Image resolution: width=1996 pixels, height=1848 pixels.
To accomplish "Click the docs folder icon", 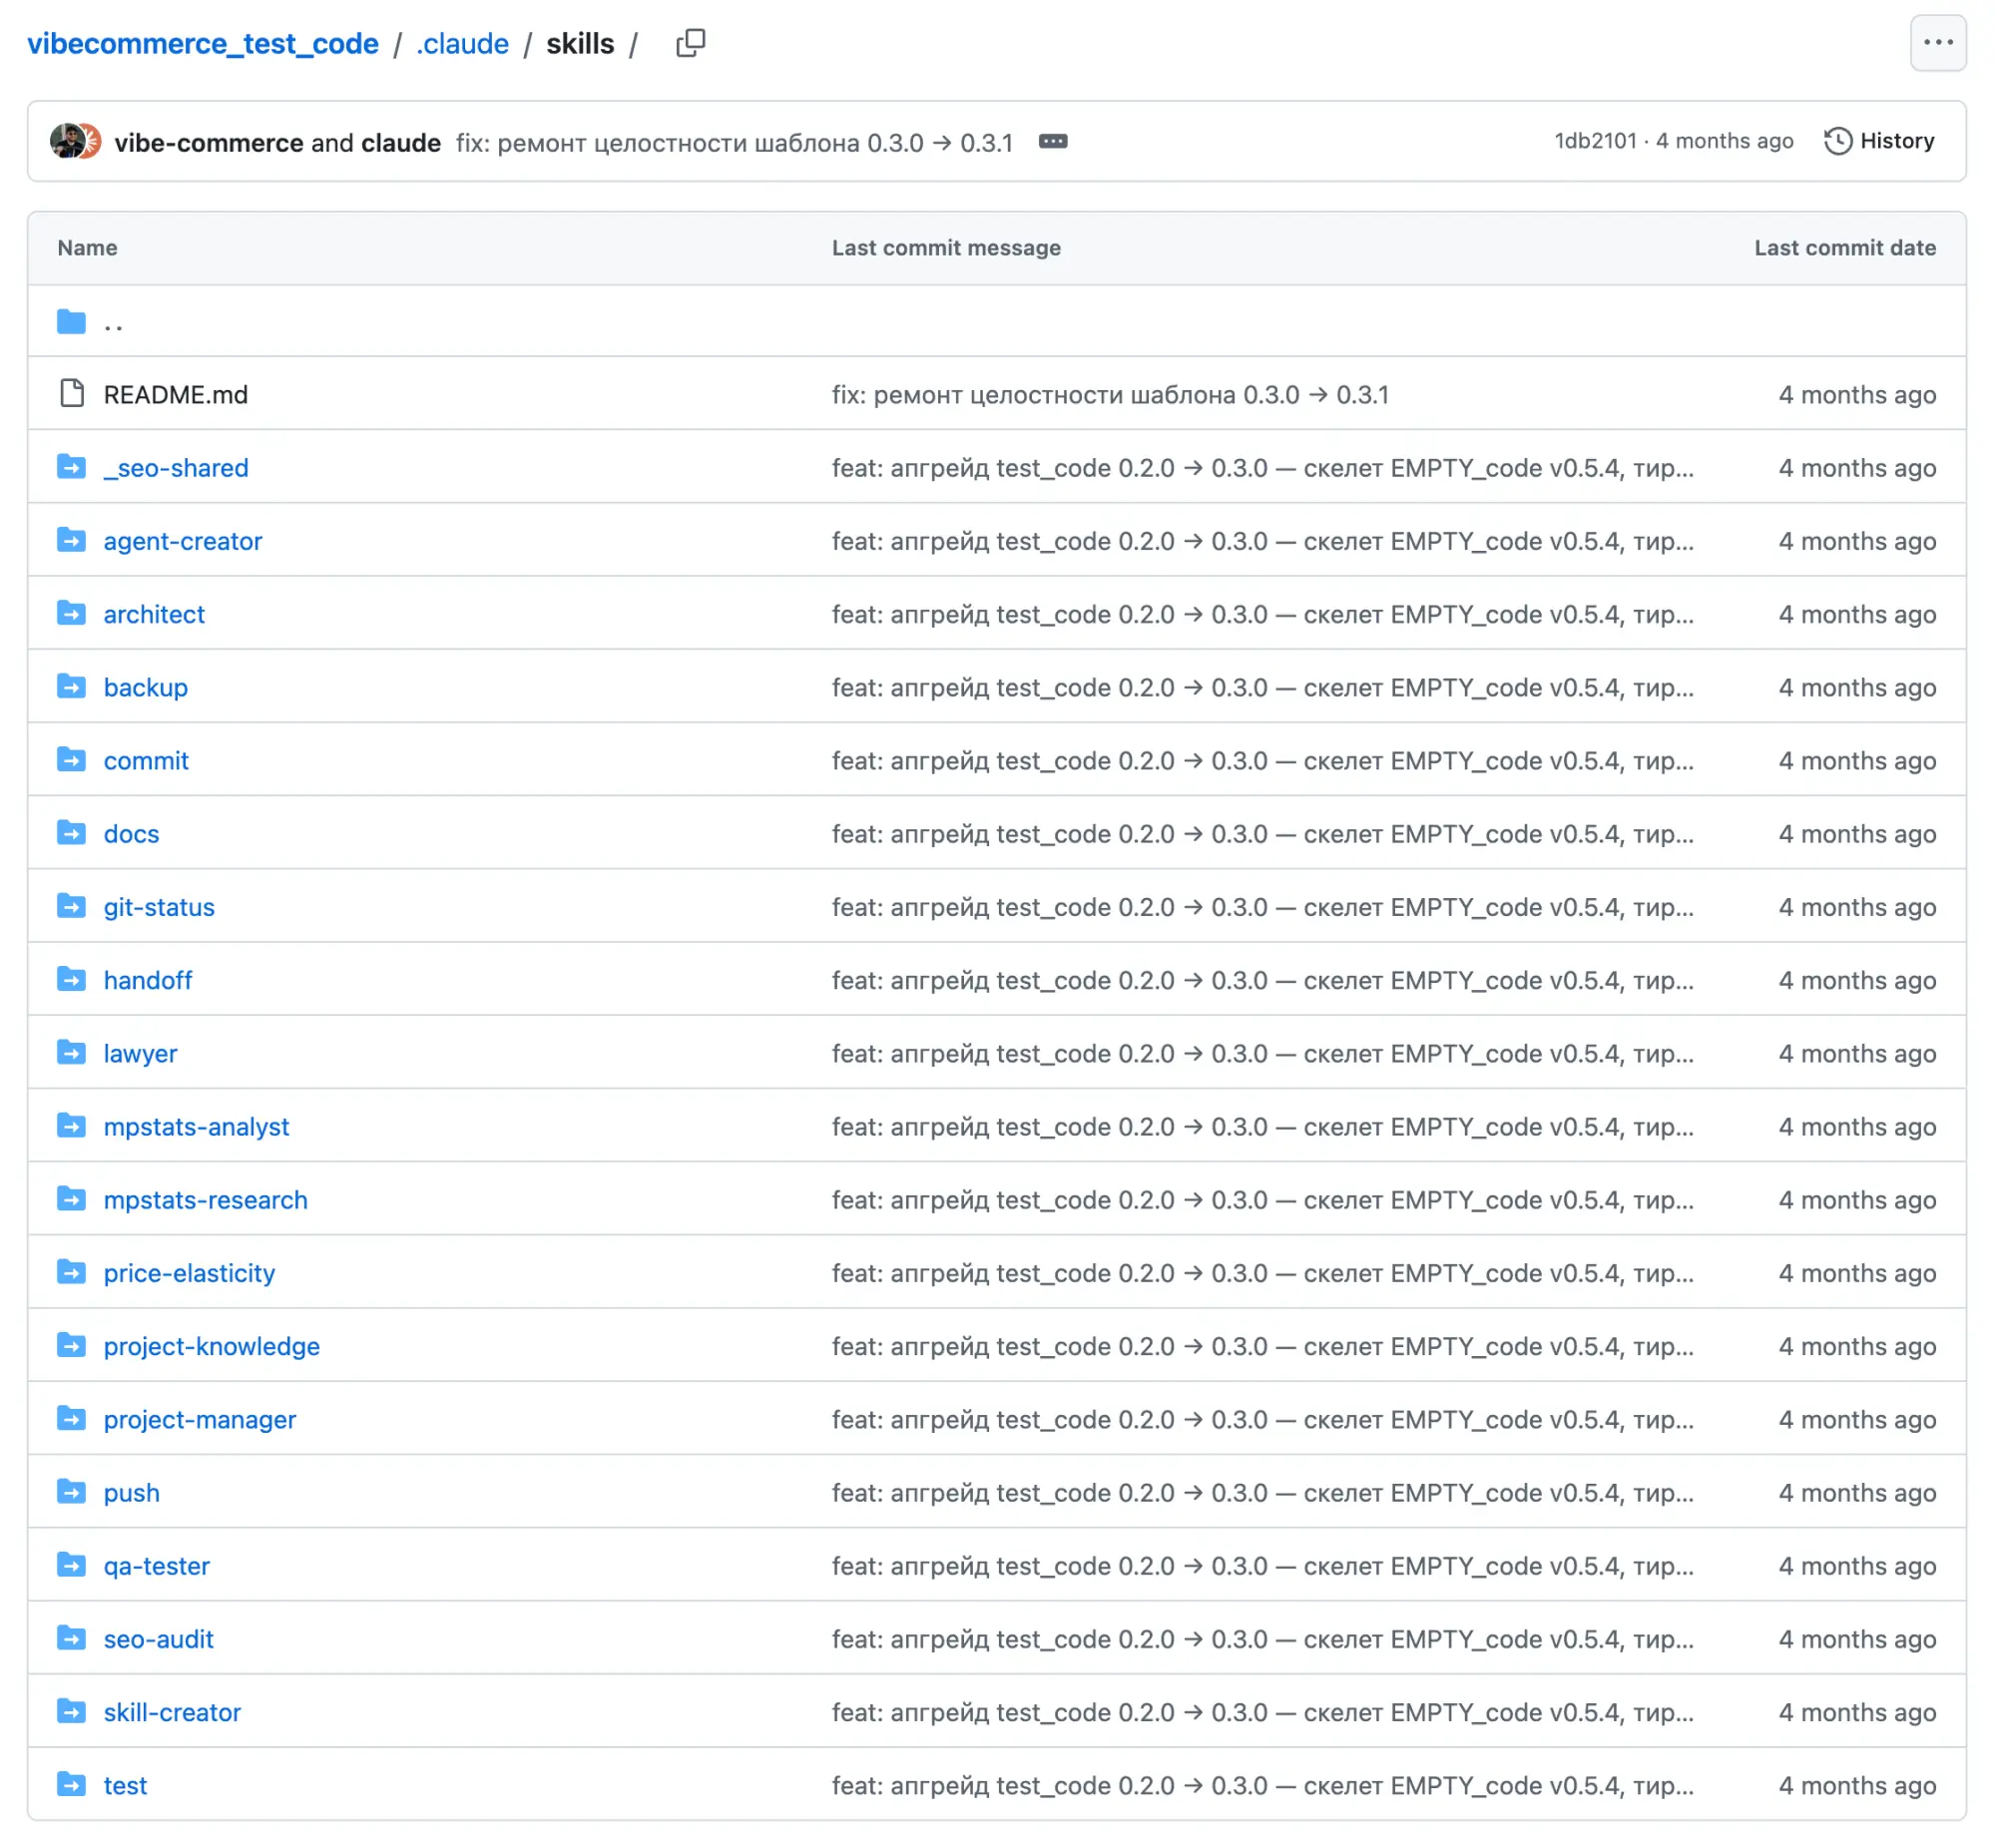I will click(x=71, y=833).
